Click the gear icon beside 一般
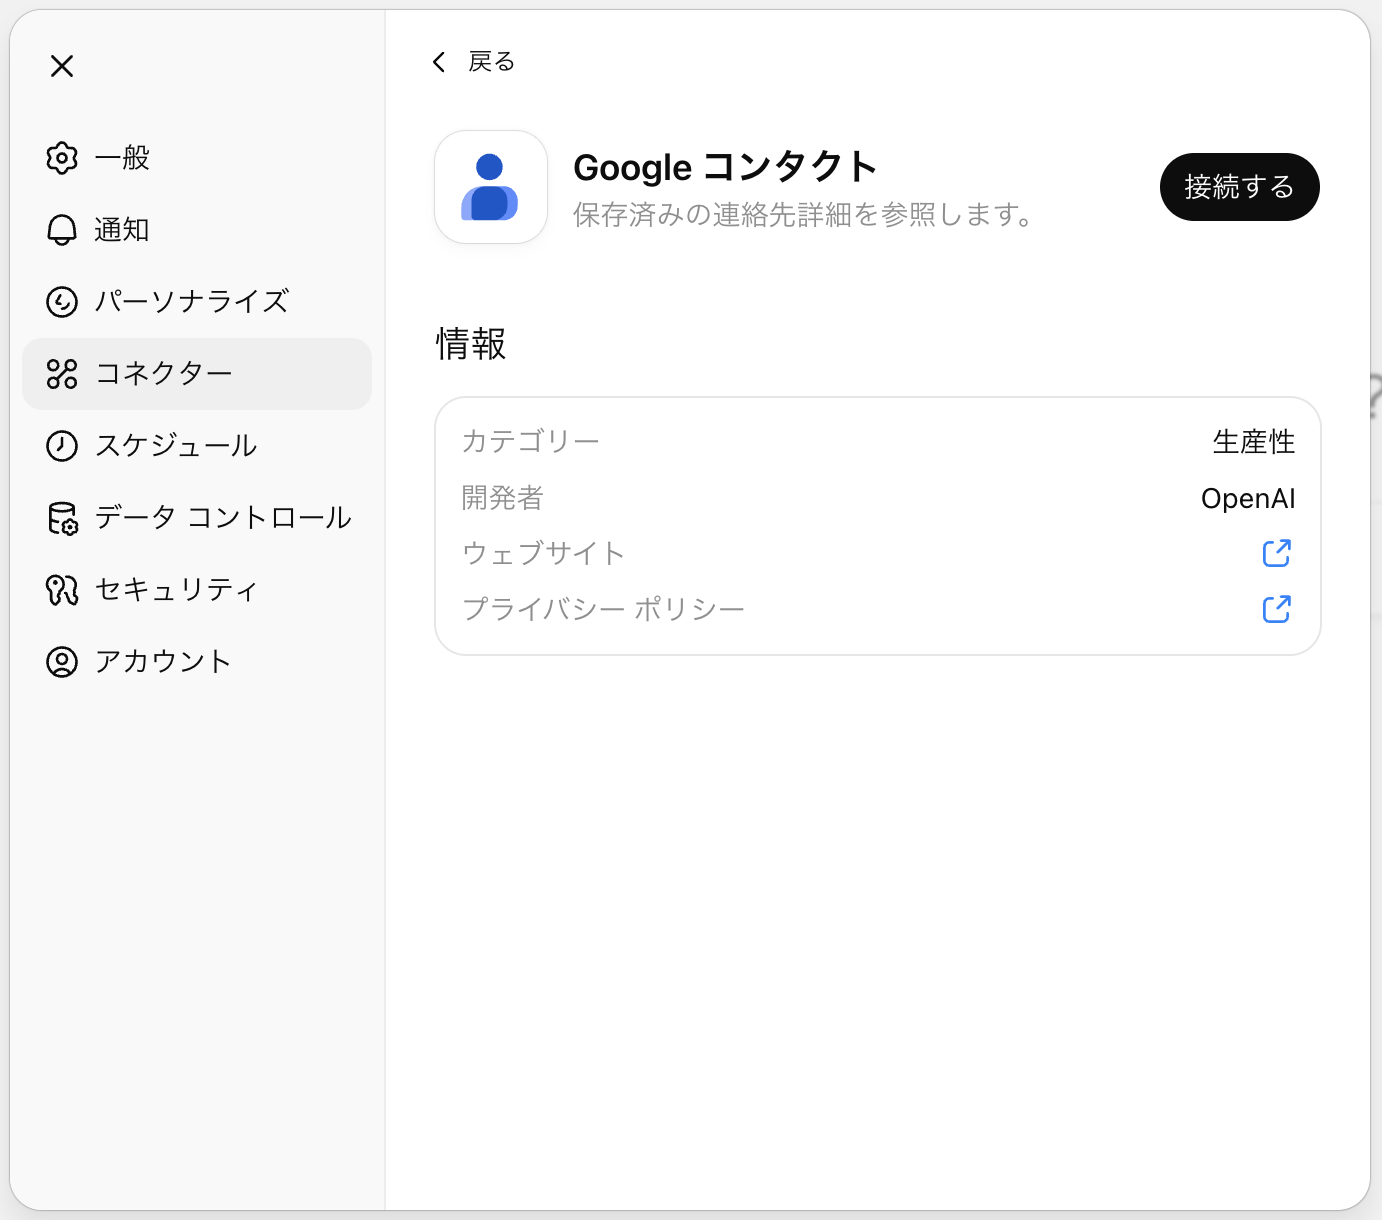Viewport: 1382px width, 1220px height. click(62, 158)
